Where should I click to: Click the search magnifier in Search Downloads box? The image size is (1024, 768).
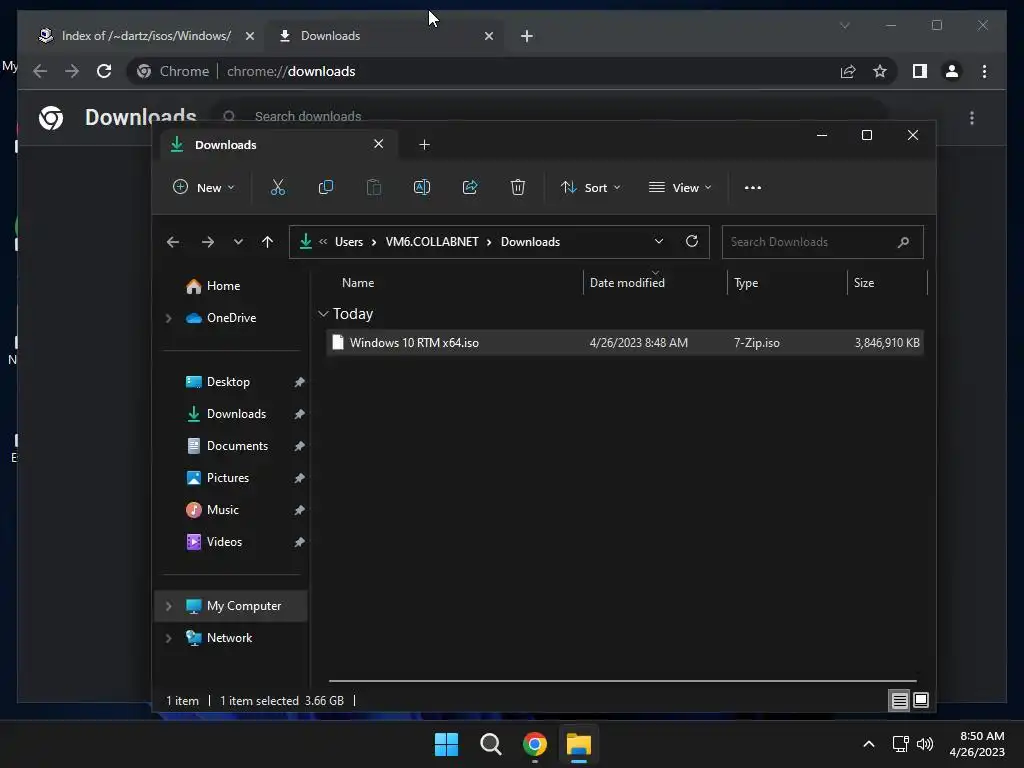(x=904, y=242)
